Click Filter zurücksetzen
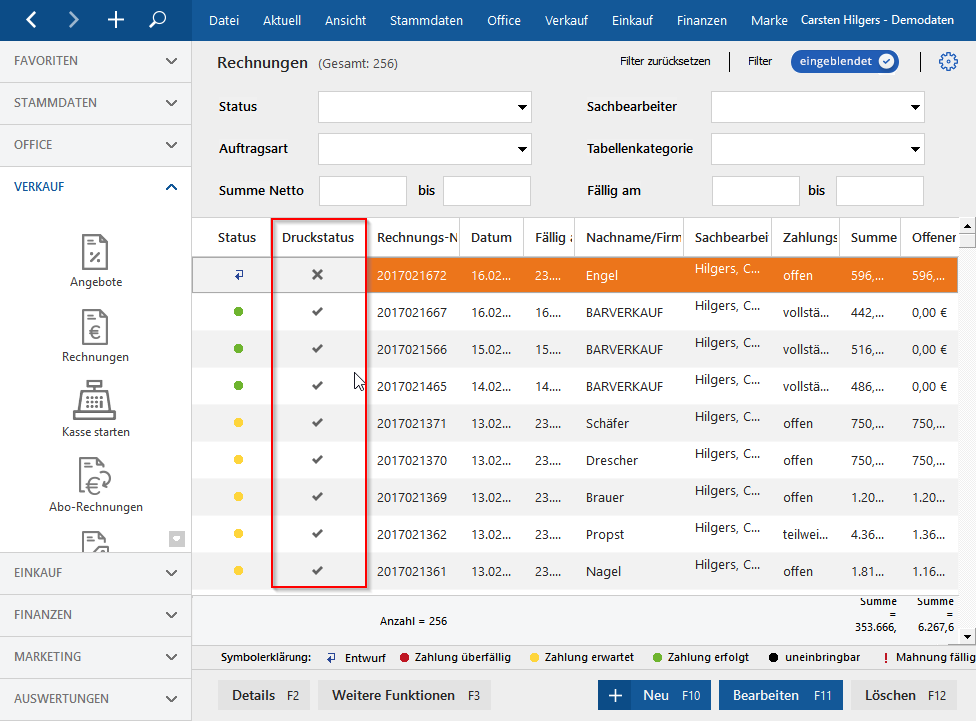 (x=665, y=61)
